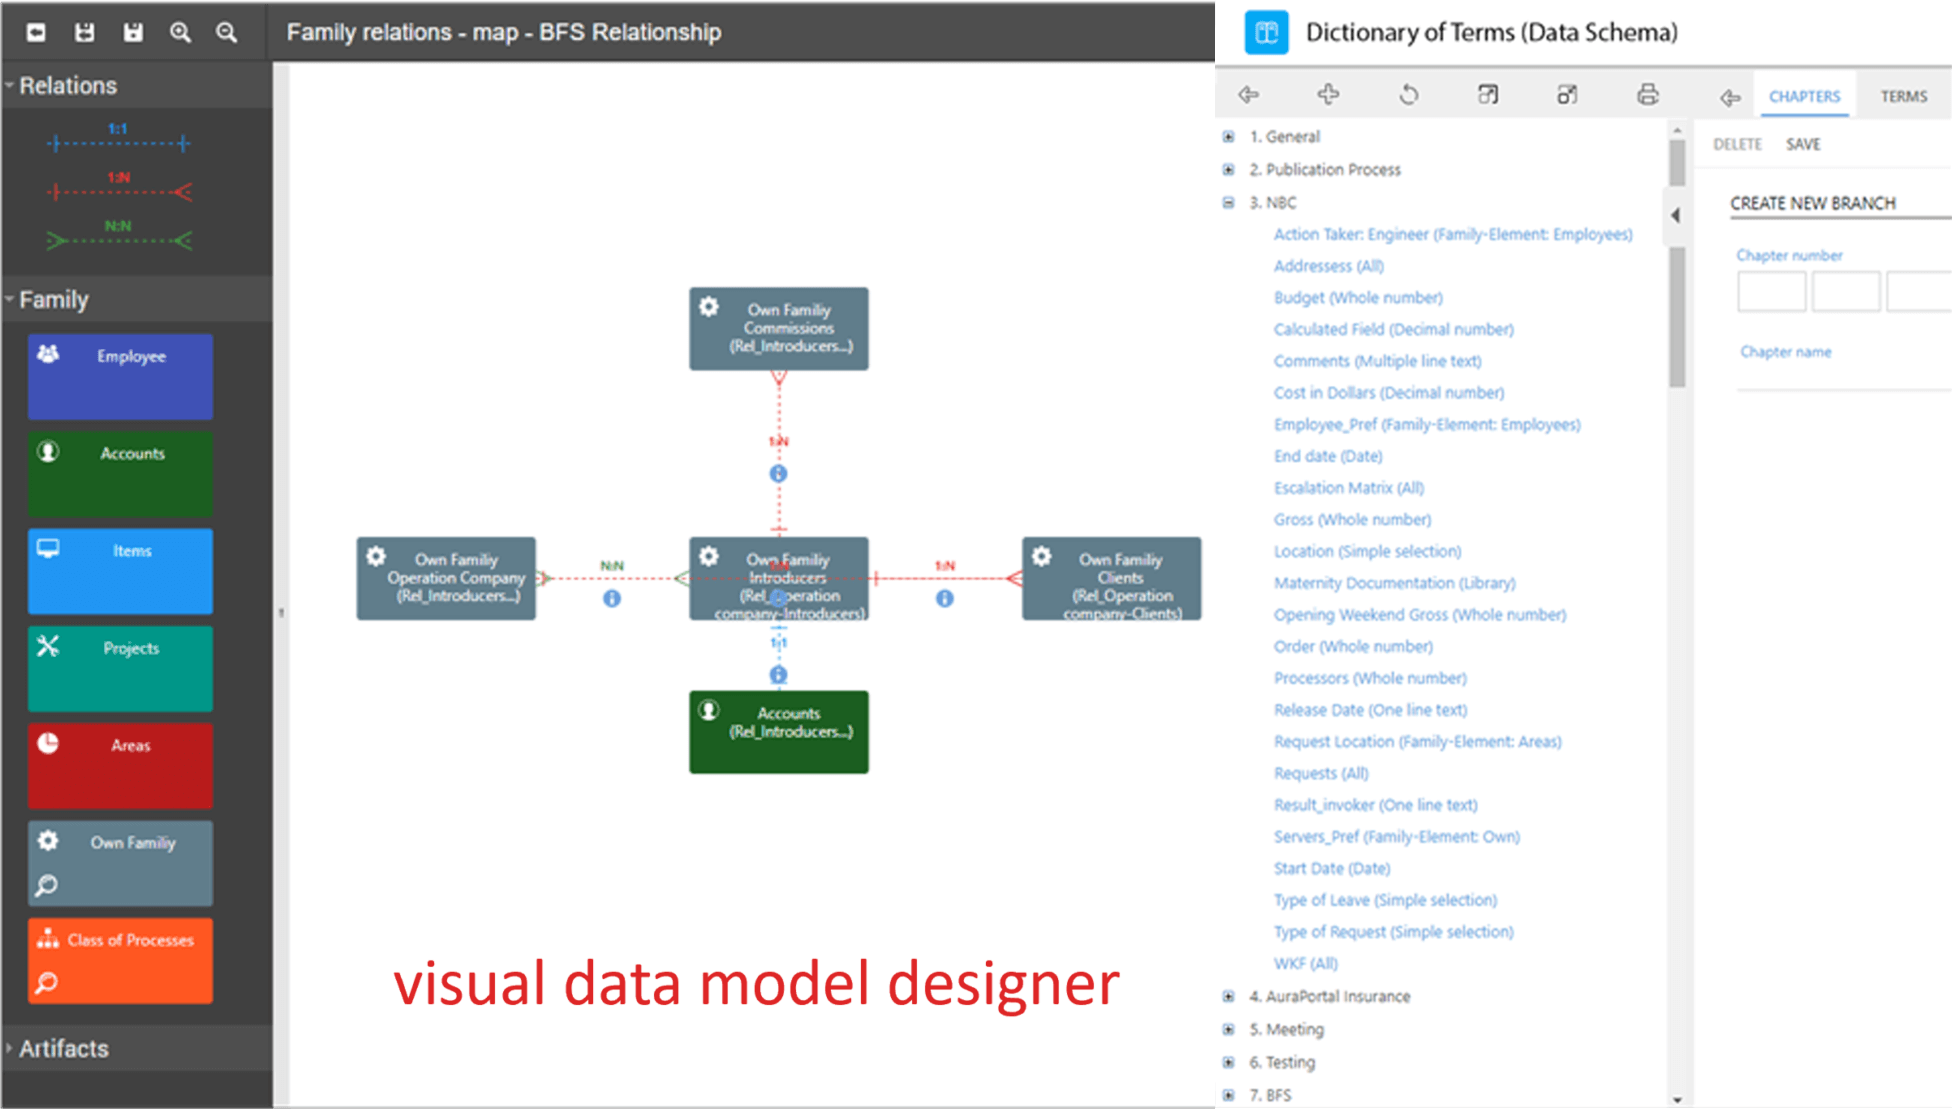Click the Chapter name input field
The height and width of the screenshot is (1109, 1952).
pos(1840,375)
